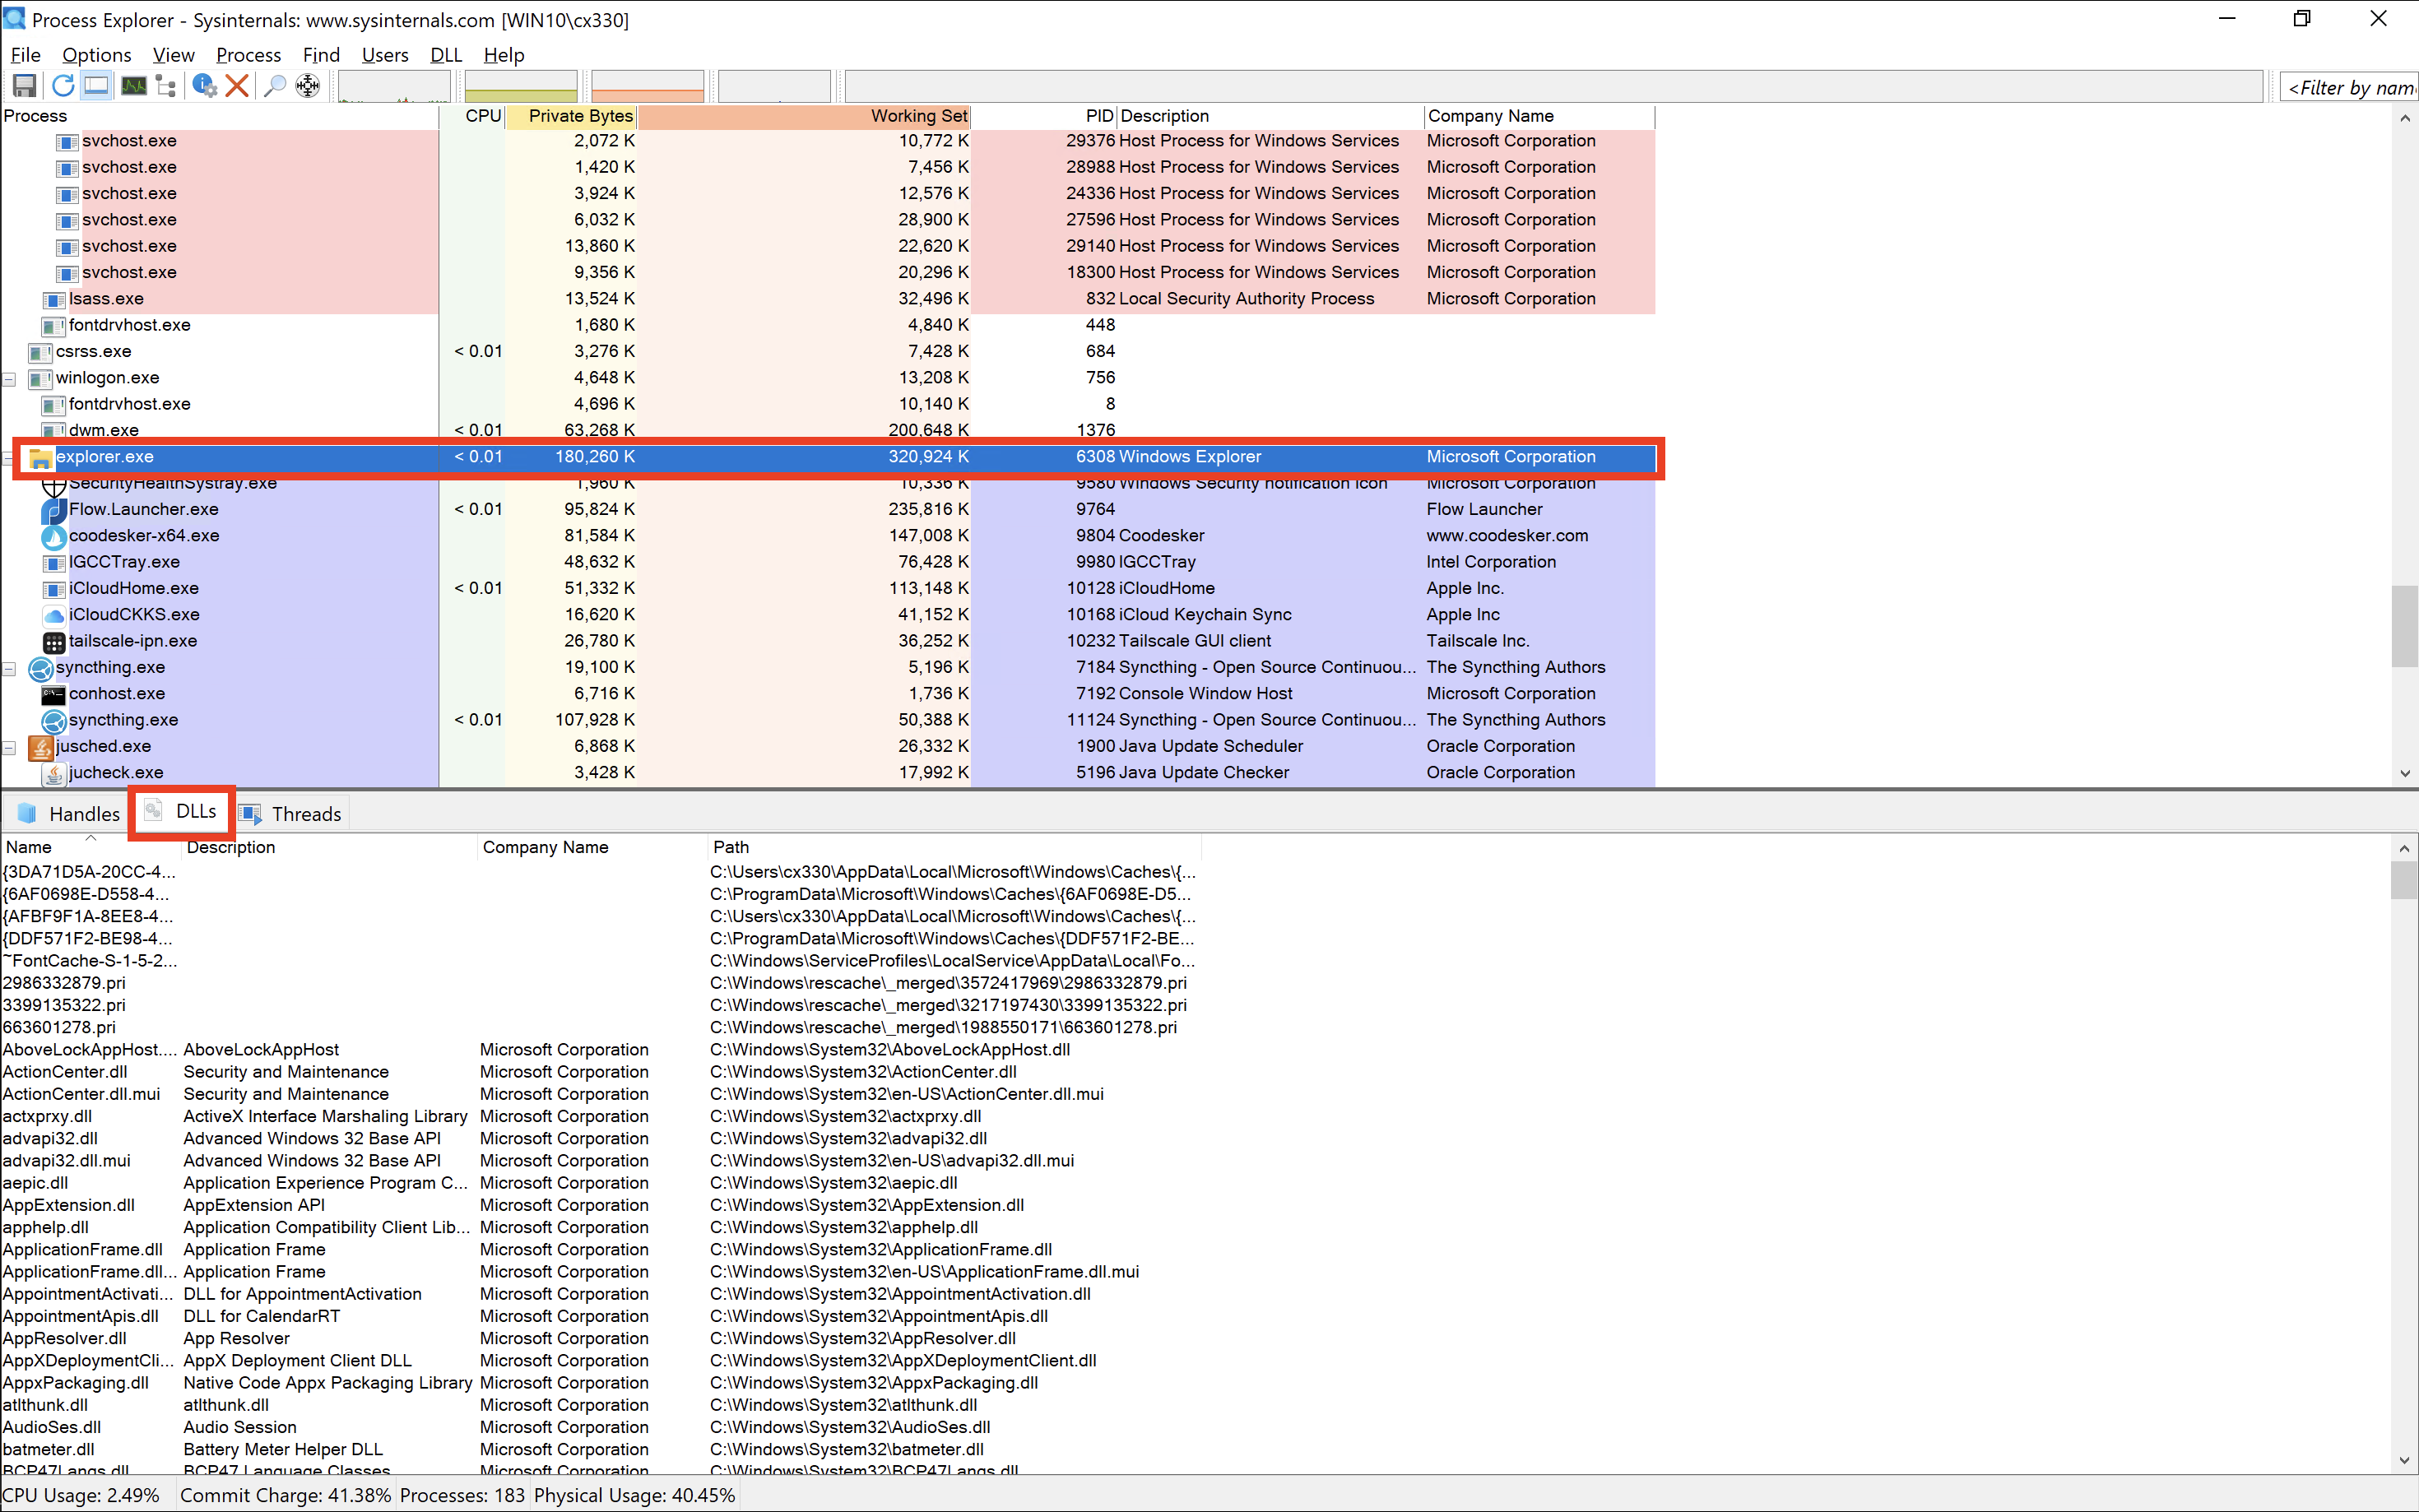The height and width of the screenshot is (1512, 2419).
Task: Click the Save floppy disk toolbar icon
Action: pyautogui.click(x=24, y=86)
